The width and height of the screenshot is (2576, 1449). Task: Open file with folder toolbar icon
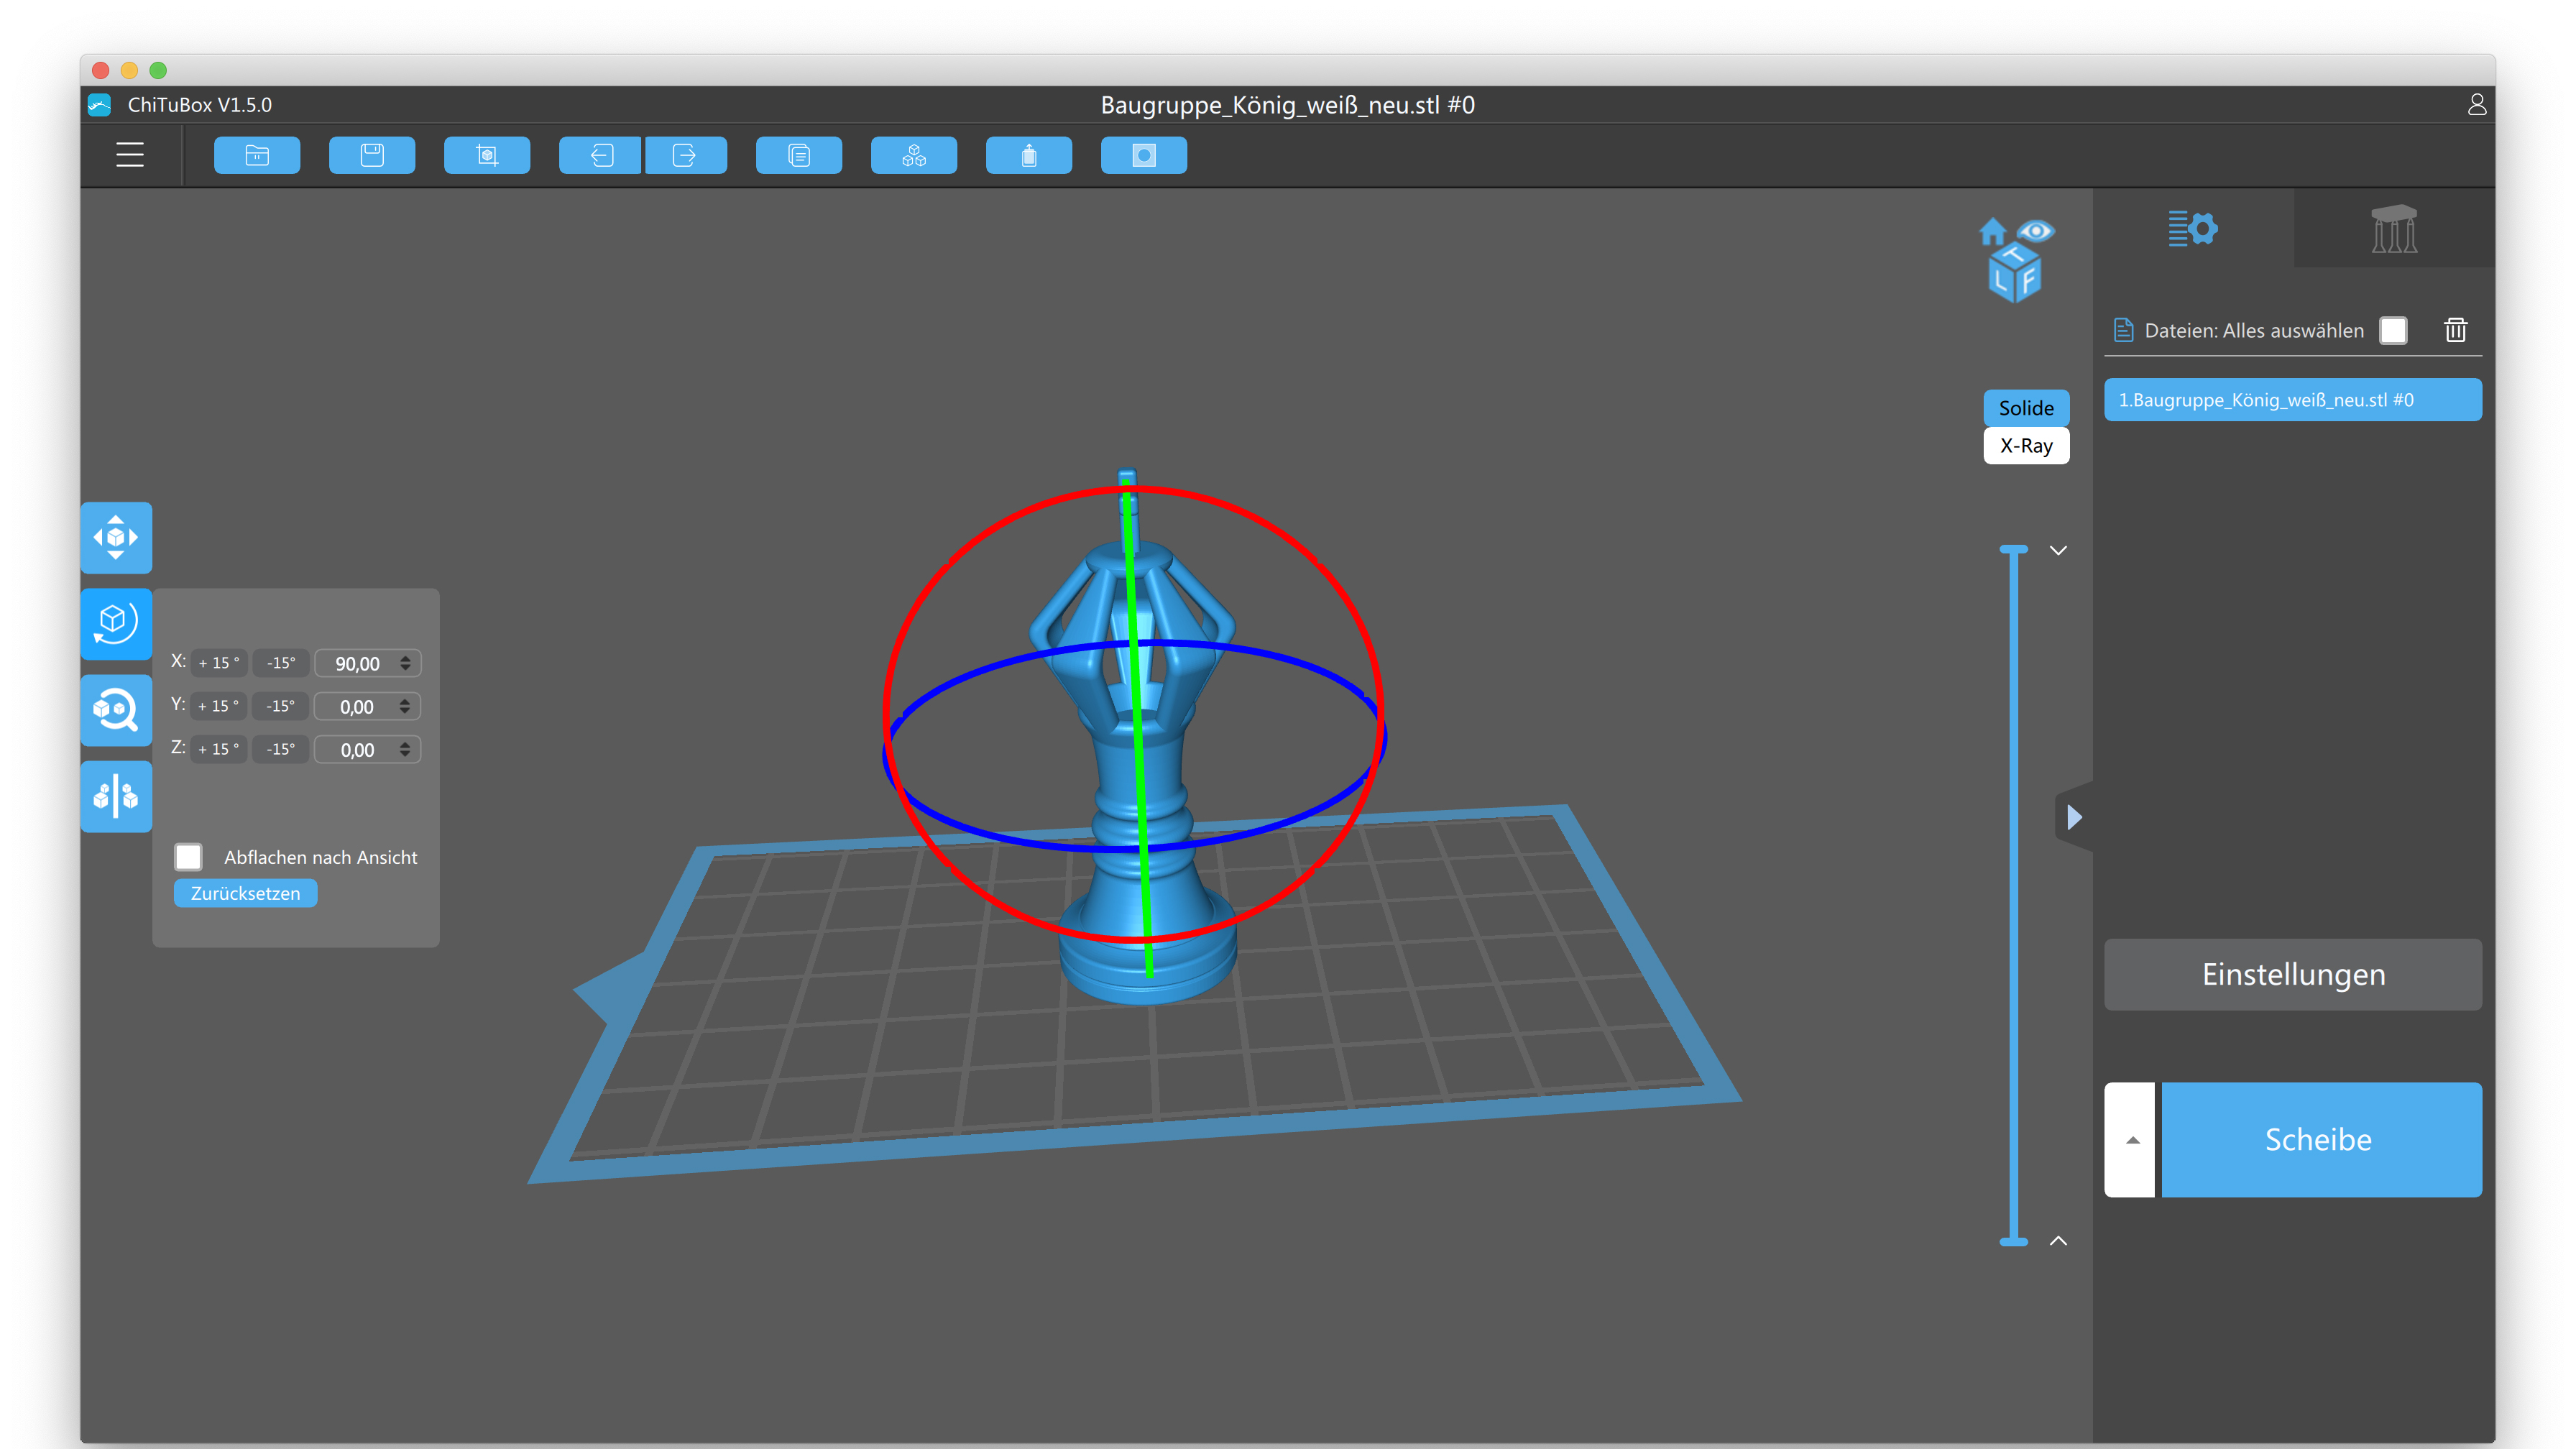coord(257,155)
